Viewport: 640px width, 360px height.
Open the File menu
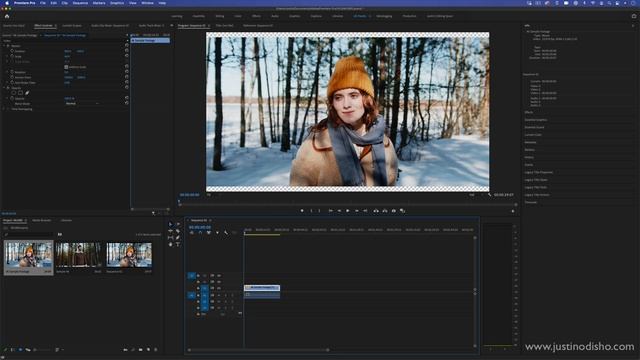(43, 3)
